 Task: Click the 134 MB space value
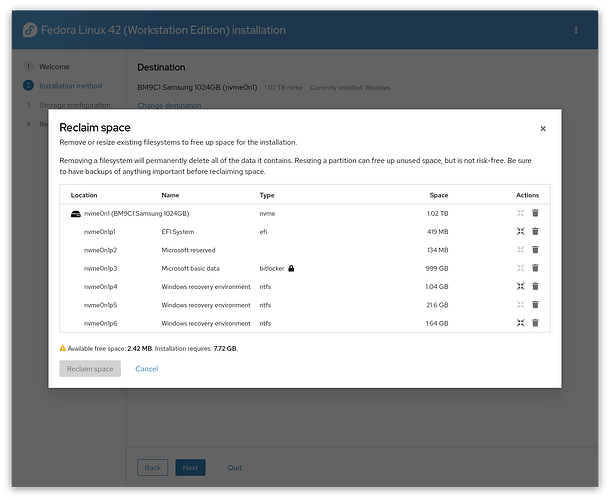(x=438, y=250)
